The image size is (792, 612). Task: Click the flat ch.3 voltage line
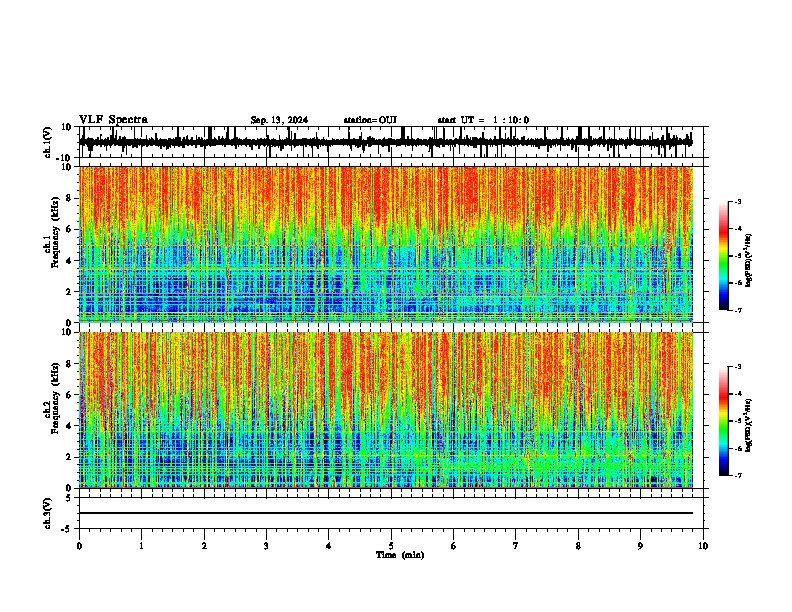click(x=385, y=513)
